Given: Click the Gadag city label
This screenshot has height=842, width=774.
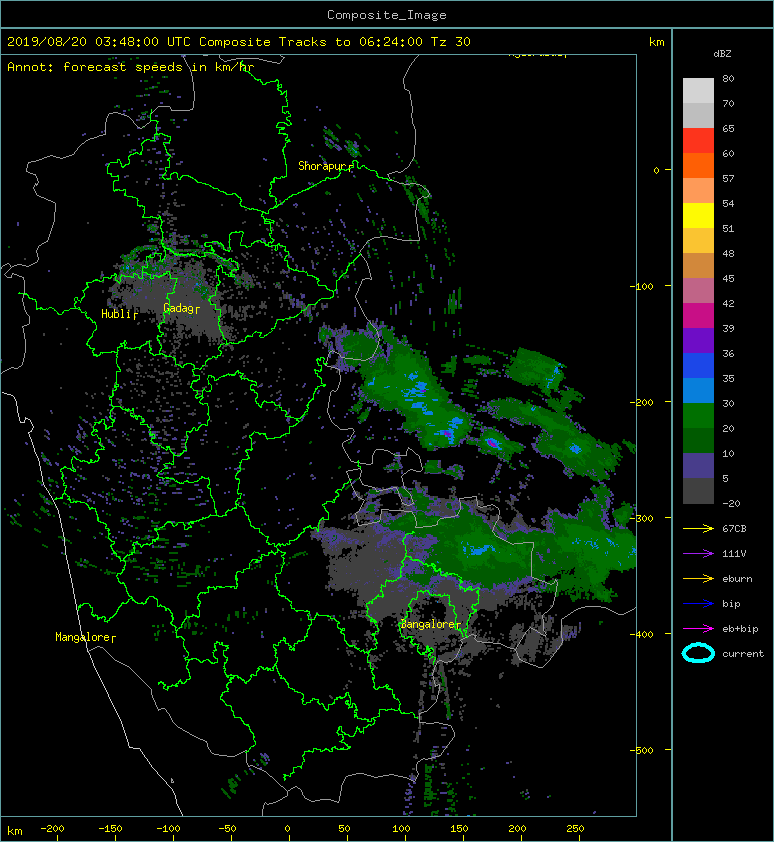Looking at the screenshot, I should [180, 308].
